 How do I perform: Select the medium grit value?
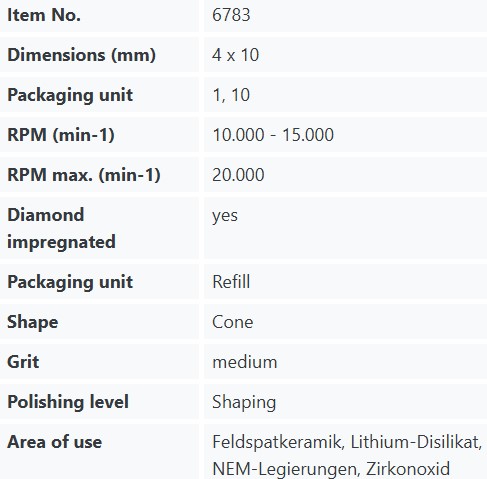click(245, 362)
